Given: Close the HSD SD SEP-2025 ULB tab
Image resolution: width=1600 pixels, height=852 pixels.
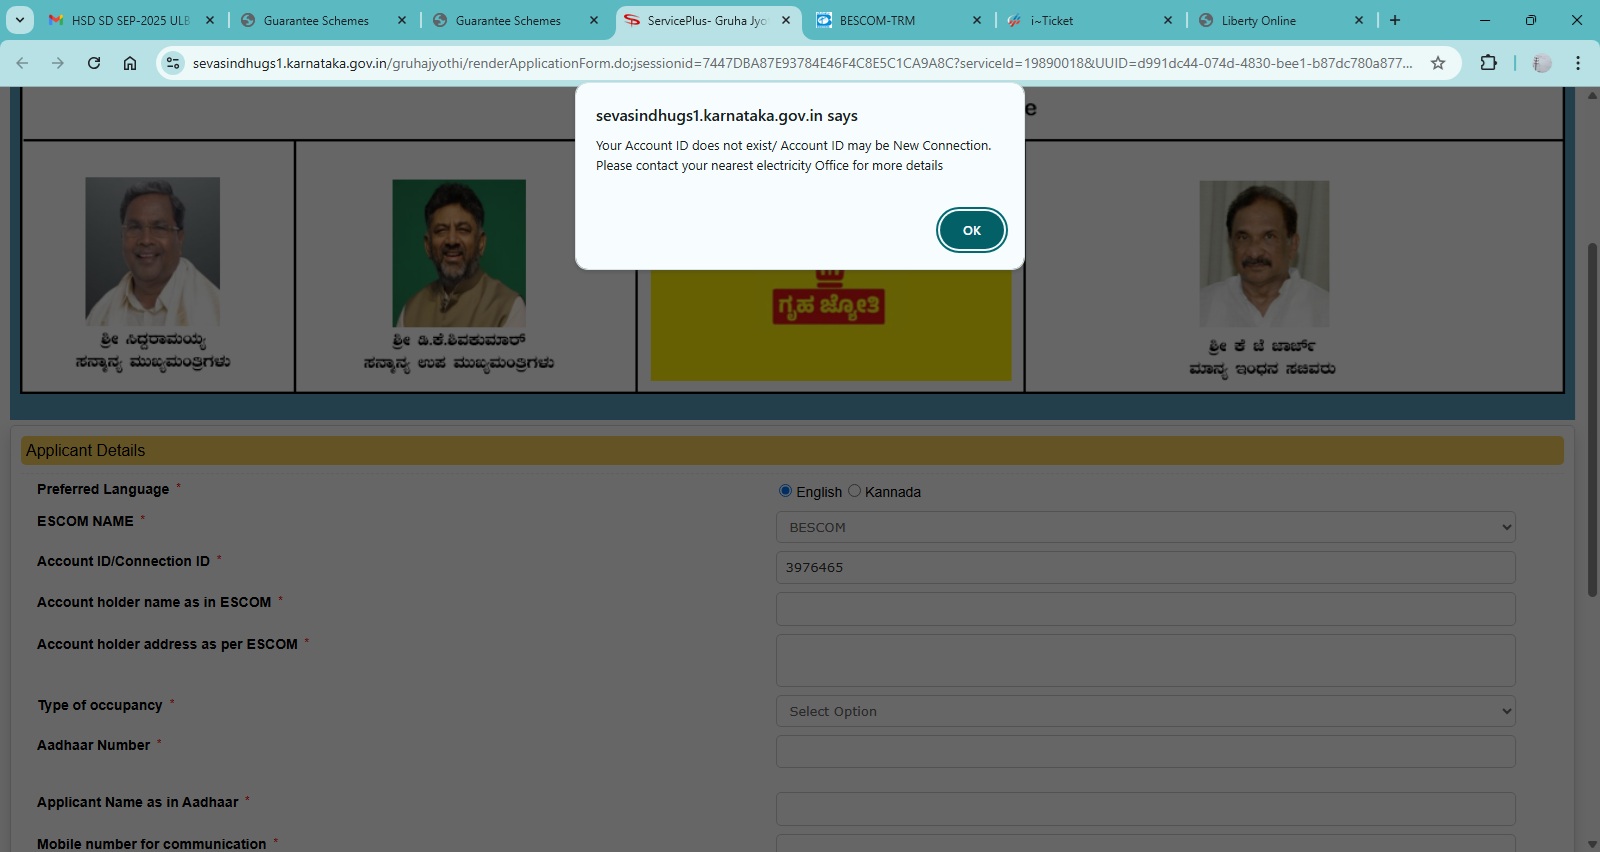Looking at the screenshot, I should tap(210, 20).
